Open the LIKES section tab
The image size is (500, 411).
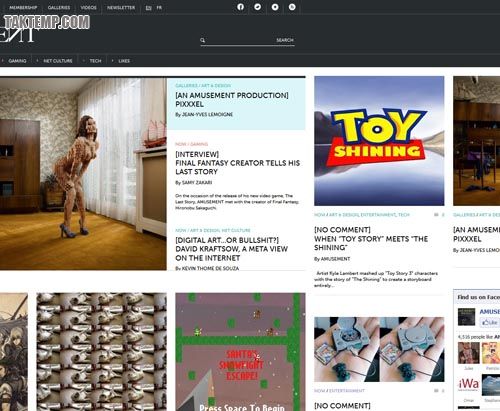124,61
